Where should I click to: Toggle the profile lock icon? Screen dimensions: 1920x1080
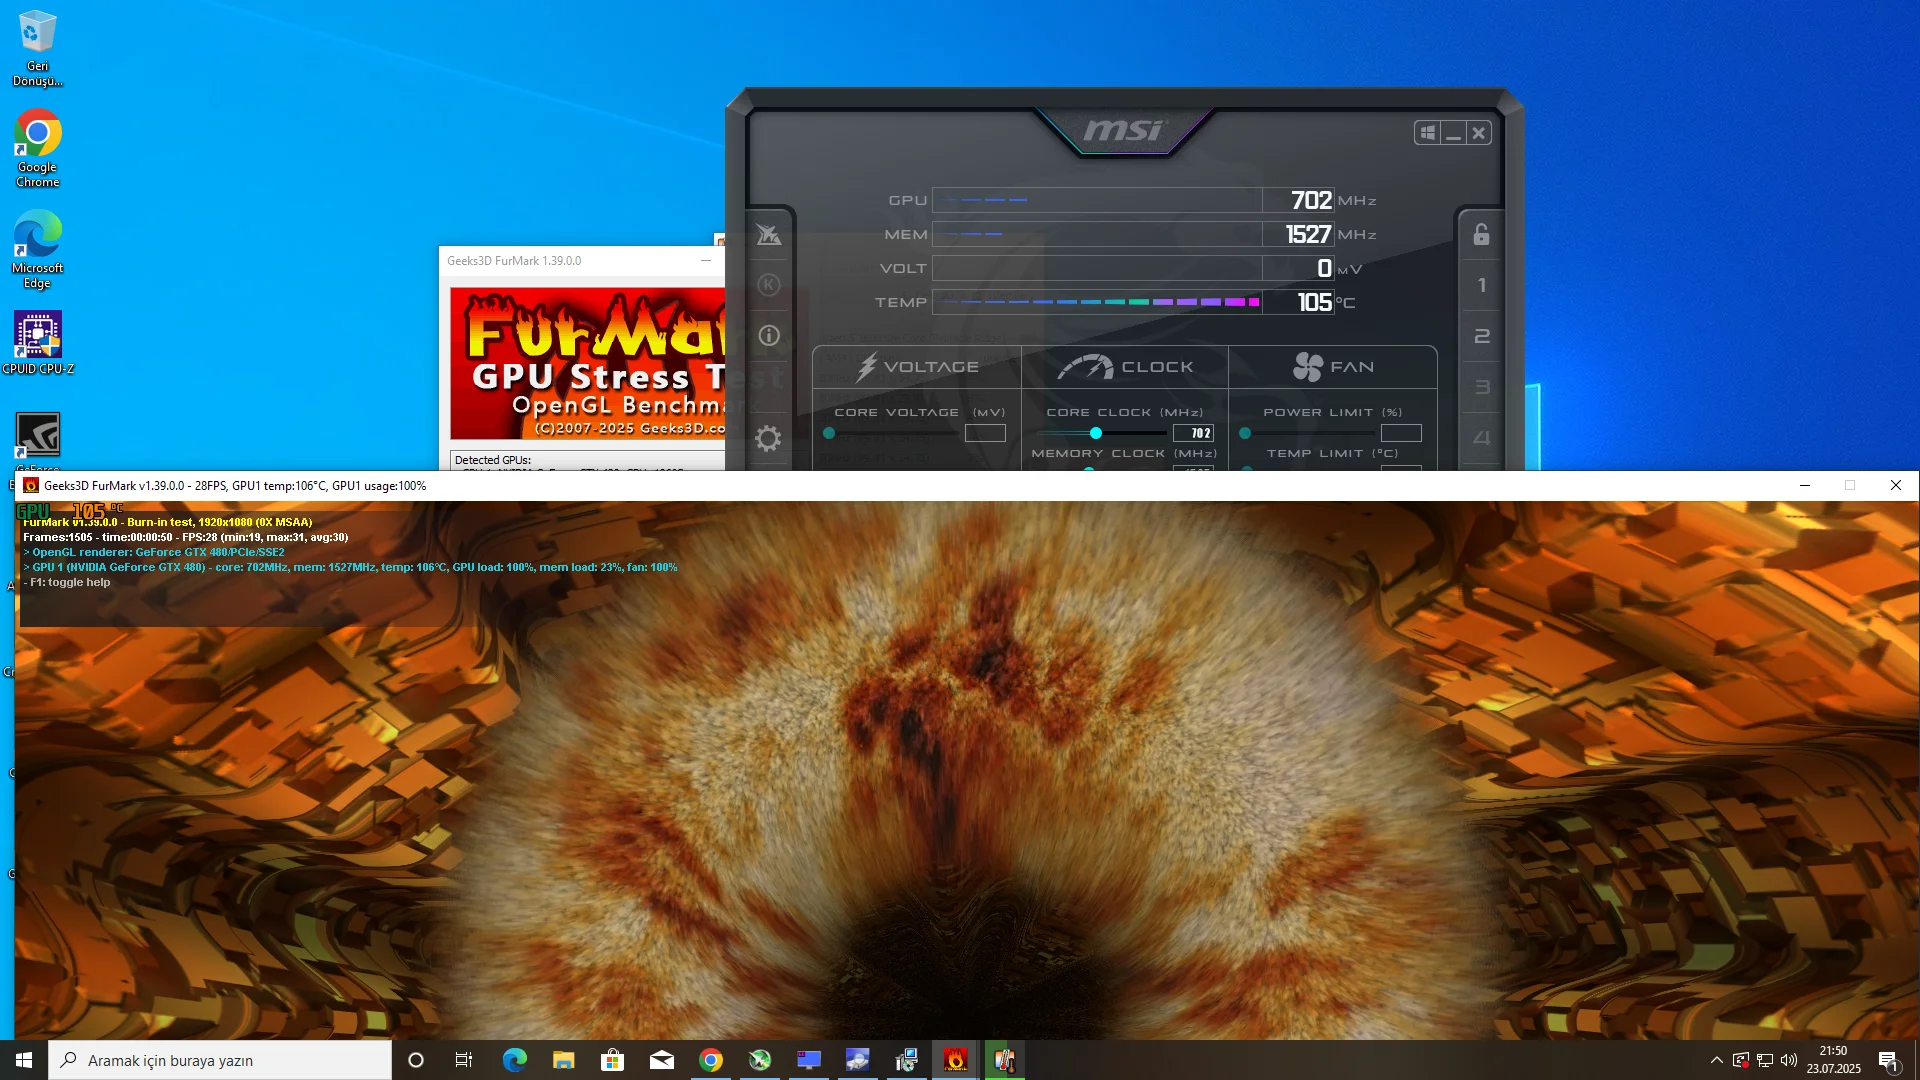click(1481, 235)
